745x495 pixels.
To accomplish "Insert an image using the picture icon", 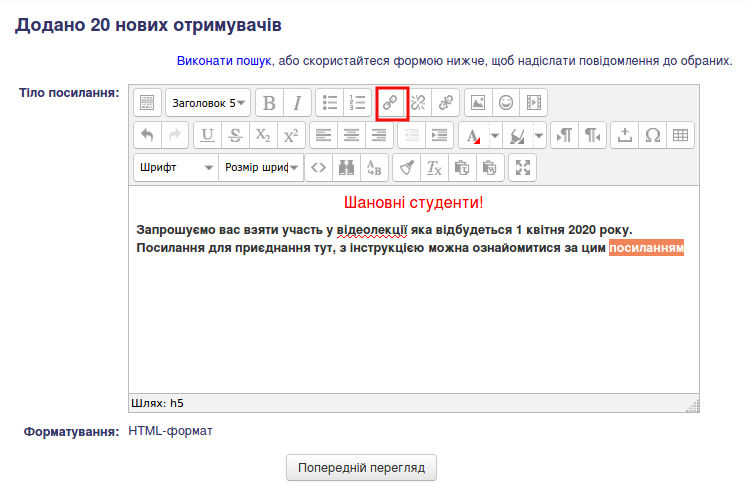I will [x=478, y=103].
